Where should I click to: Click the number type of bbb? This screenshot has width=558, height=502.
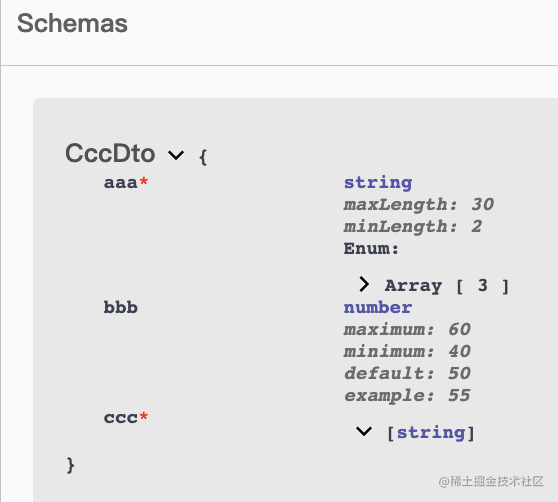(x=378, y=308)
